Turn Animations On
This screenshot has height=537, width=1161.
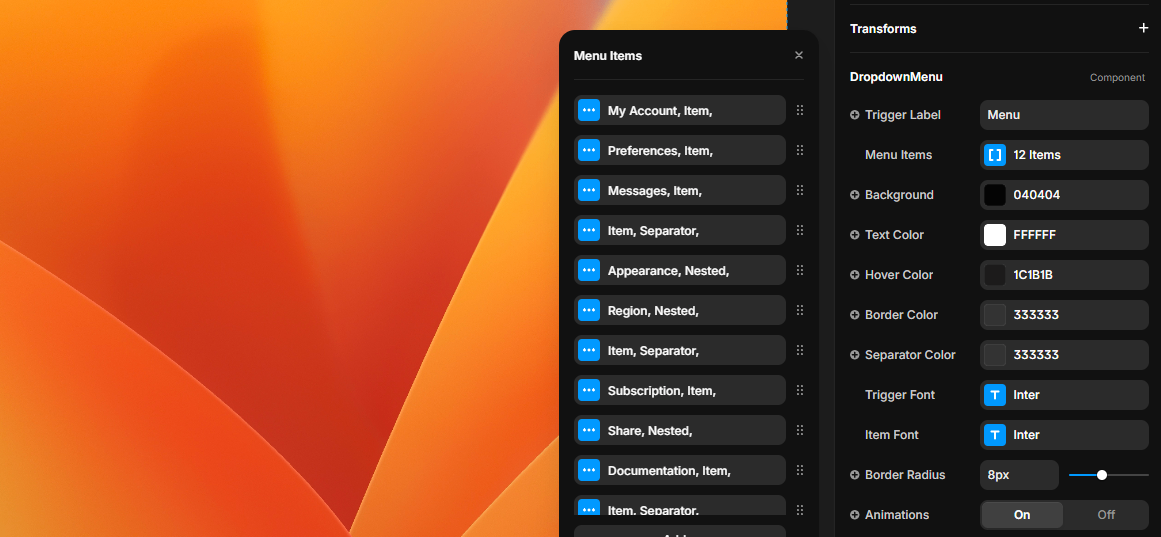1022,515
